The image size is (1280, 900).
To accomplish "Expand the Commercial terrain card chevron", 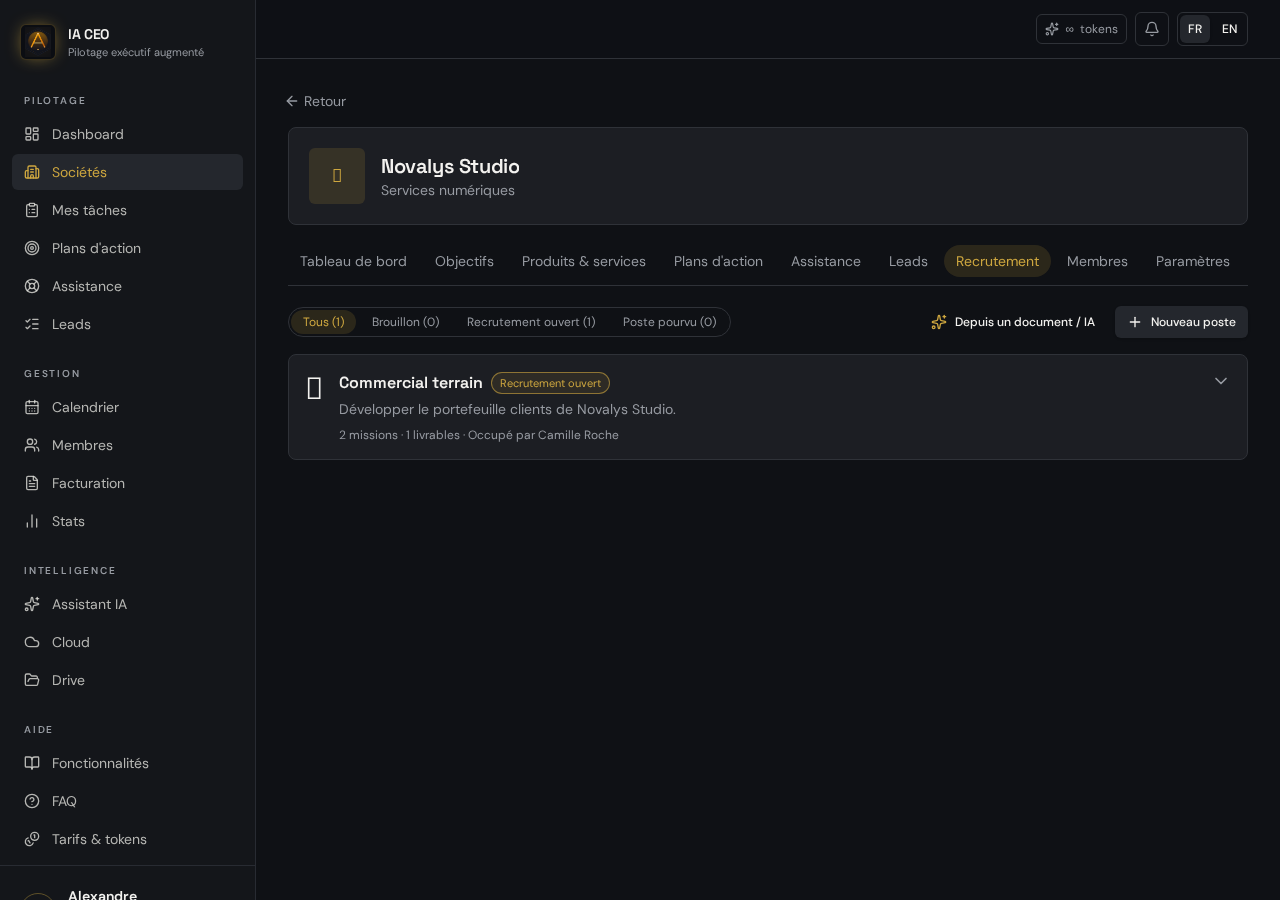I will click(1221, 381).
